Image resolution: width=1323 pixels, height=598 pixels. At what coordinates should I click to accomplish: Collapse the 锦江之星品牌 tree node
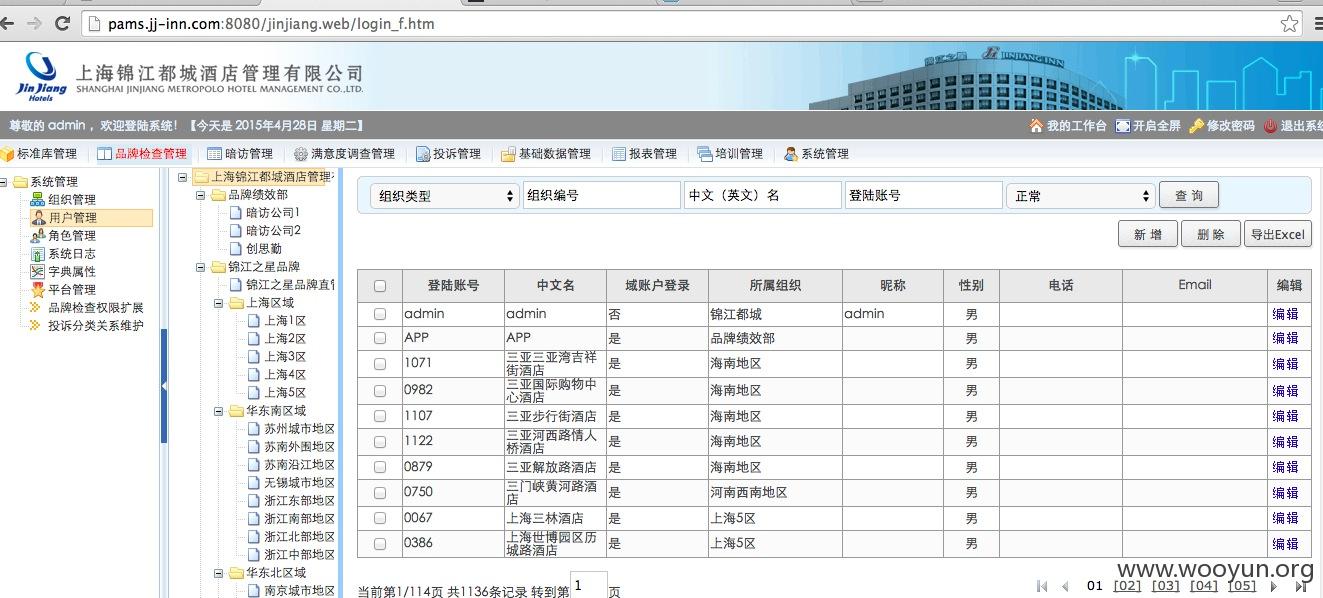pos(201,267)
